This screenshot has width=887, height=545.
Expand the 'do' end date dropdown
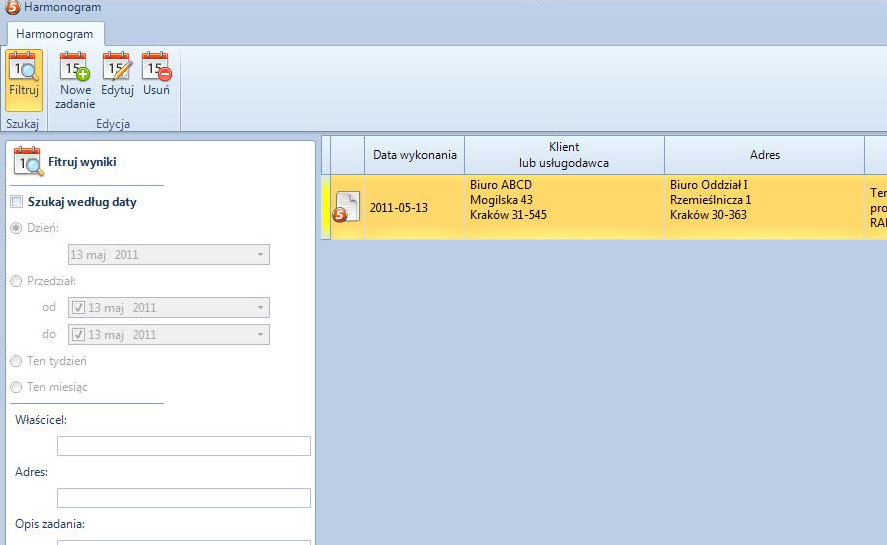[260, 335]
